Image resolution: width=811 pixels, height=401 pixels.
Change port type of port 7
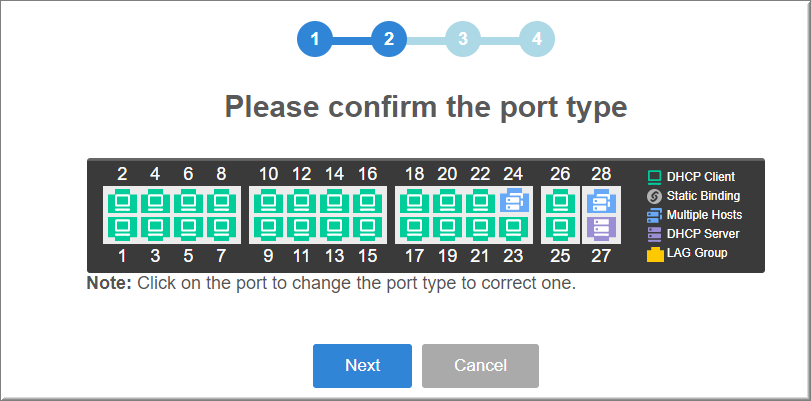tap(221, 228)
